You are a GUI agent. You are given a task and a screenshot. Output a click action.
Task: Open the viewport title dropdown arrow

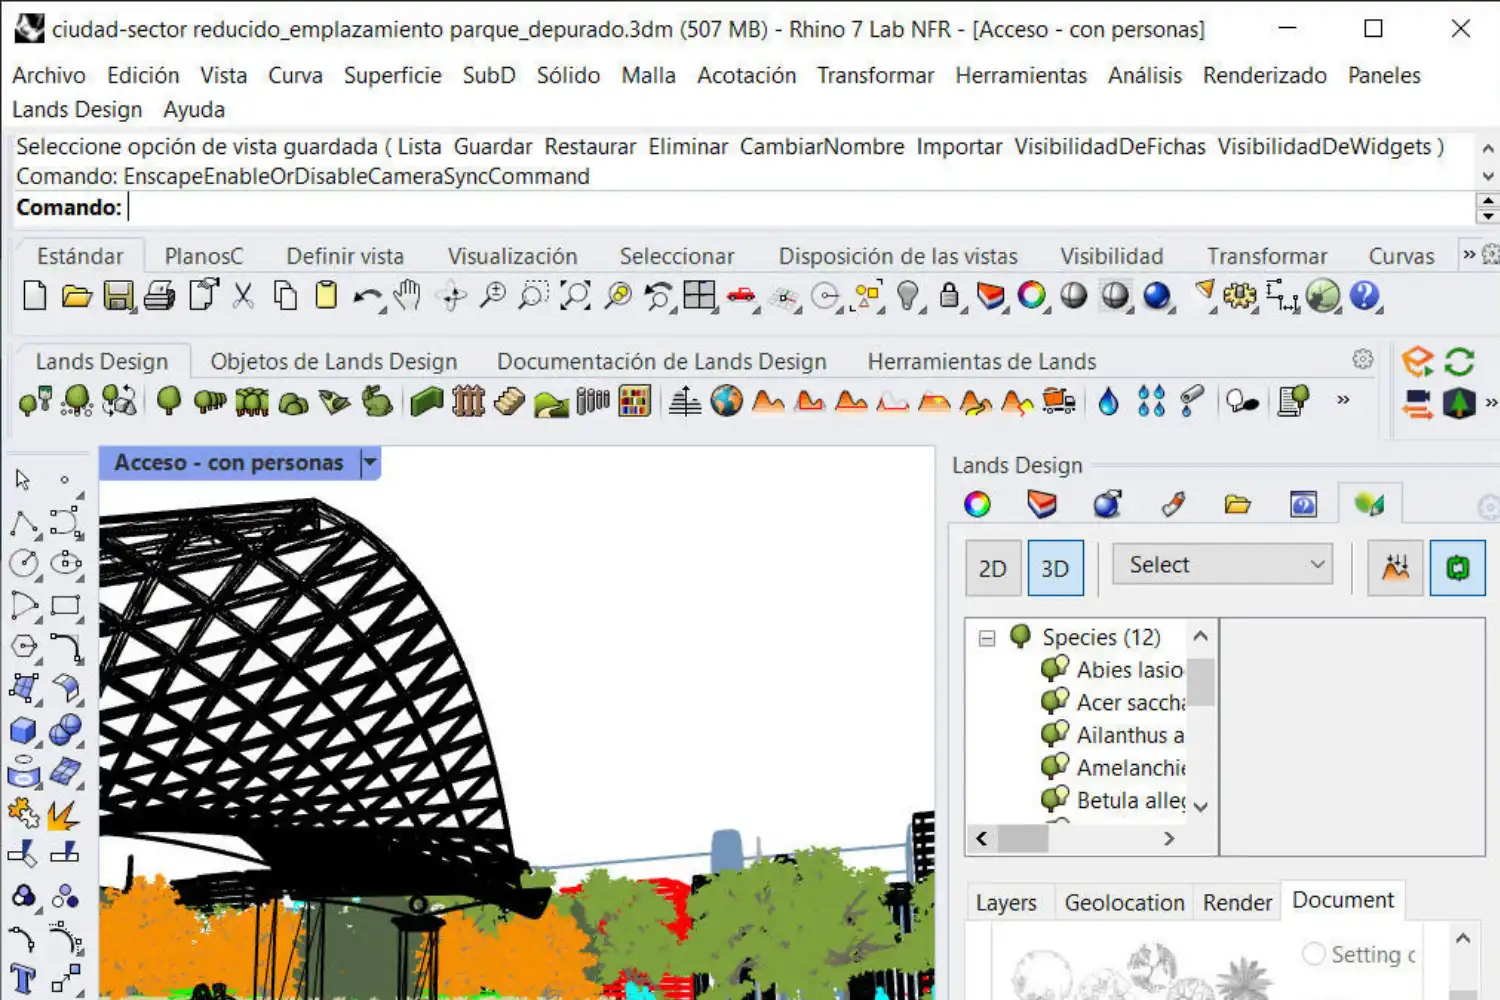[x=370, y=463]
